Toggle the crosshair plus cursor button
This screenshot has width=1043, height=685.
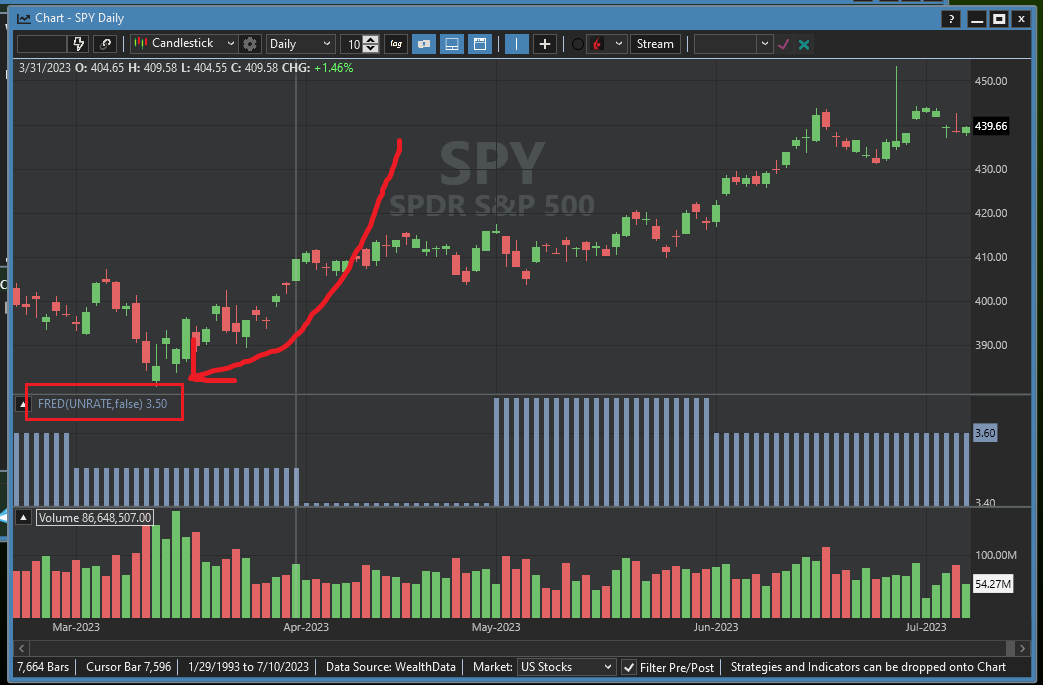point(545,44)
